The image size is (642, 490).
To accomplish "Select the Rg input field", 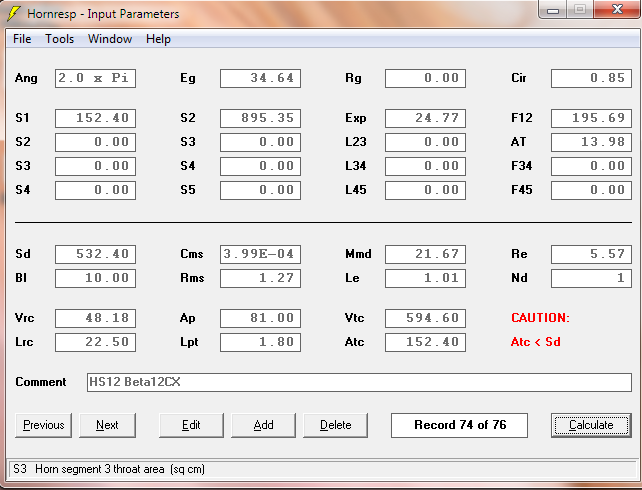I will coord(425,78).
